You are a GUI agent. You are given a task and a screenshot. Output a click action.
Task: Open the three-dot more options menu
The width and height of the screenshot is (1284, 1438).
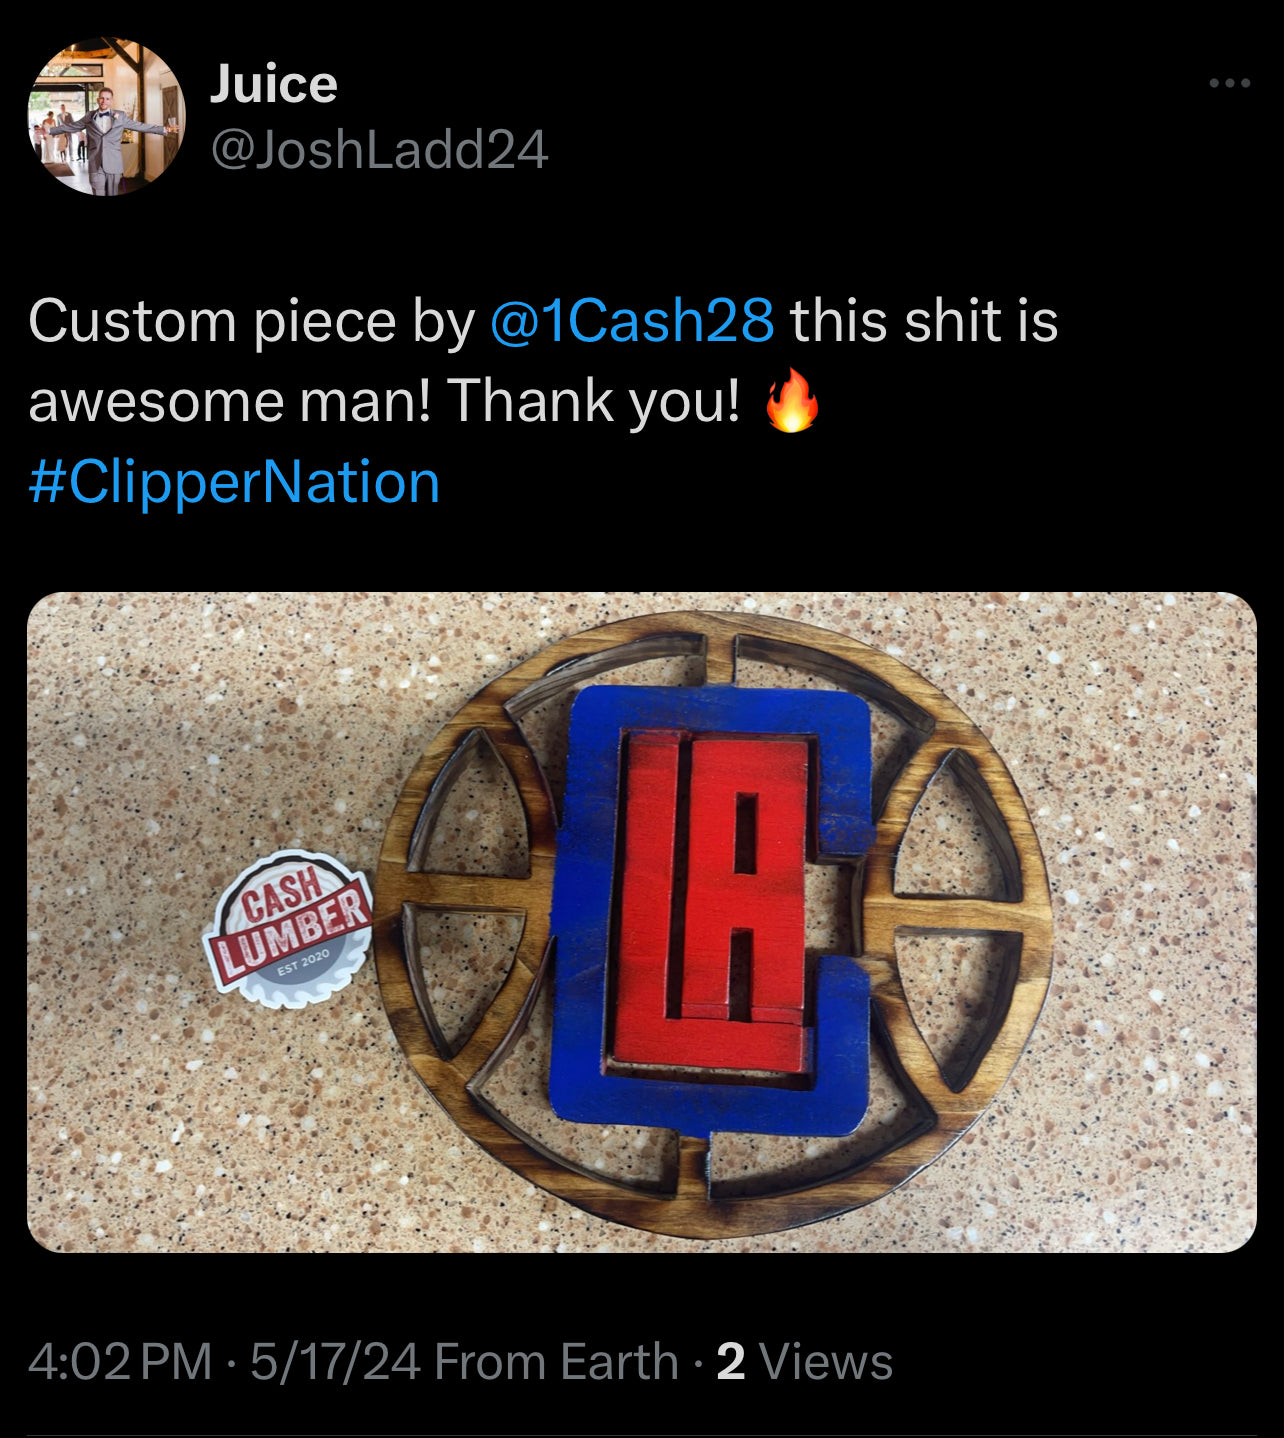click(x=1229, y=83)
